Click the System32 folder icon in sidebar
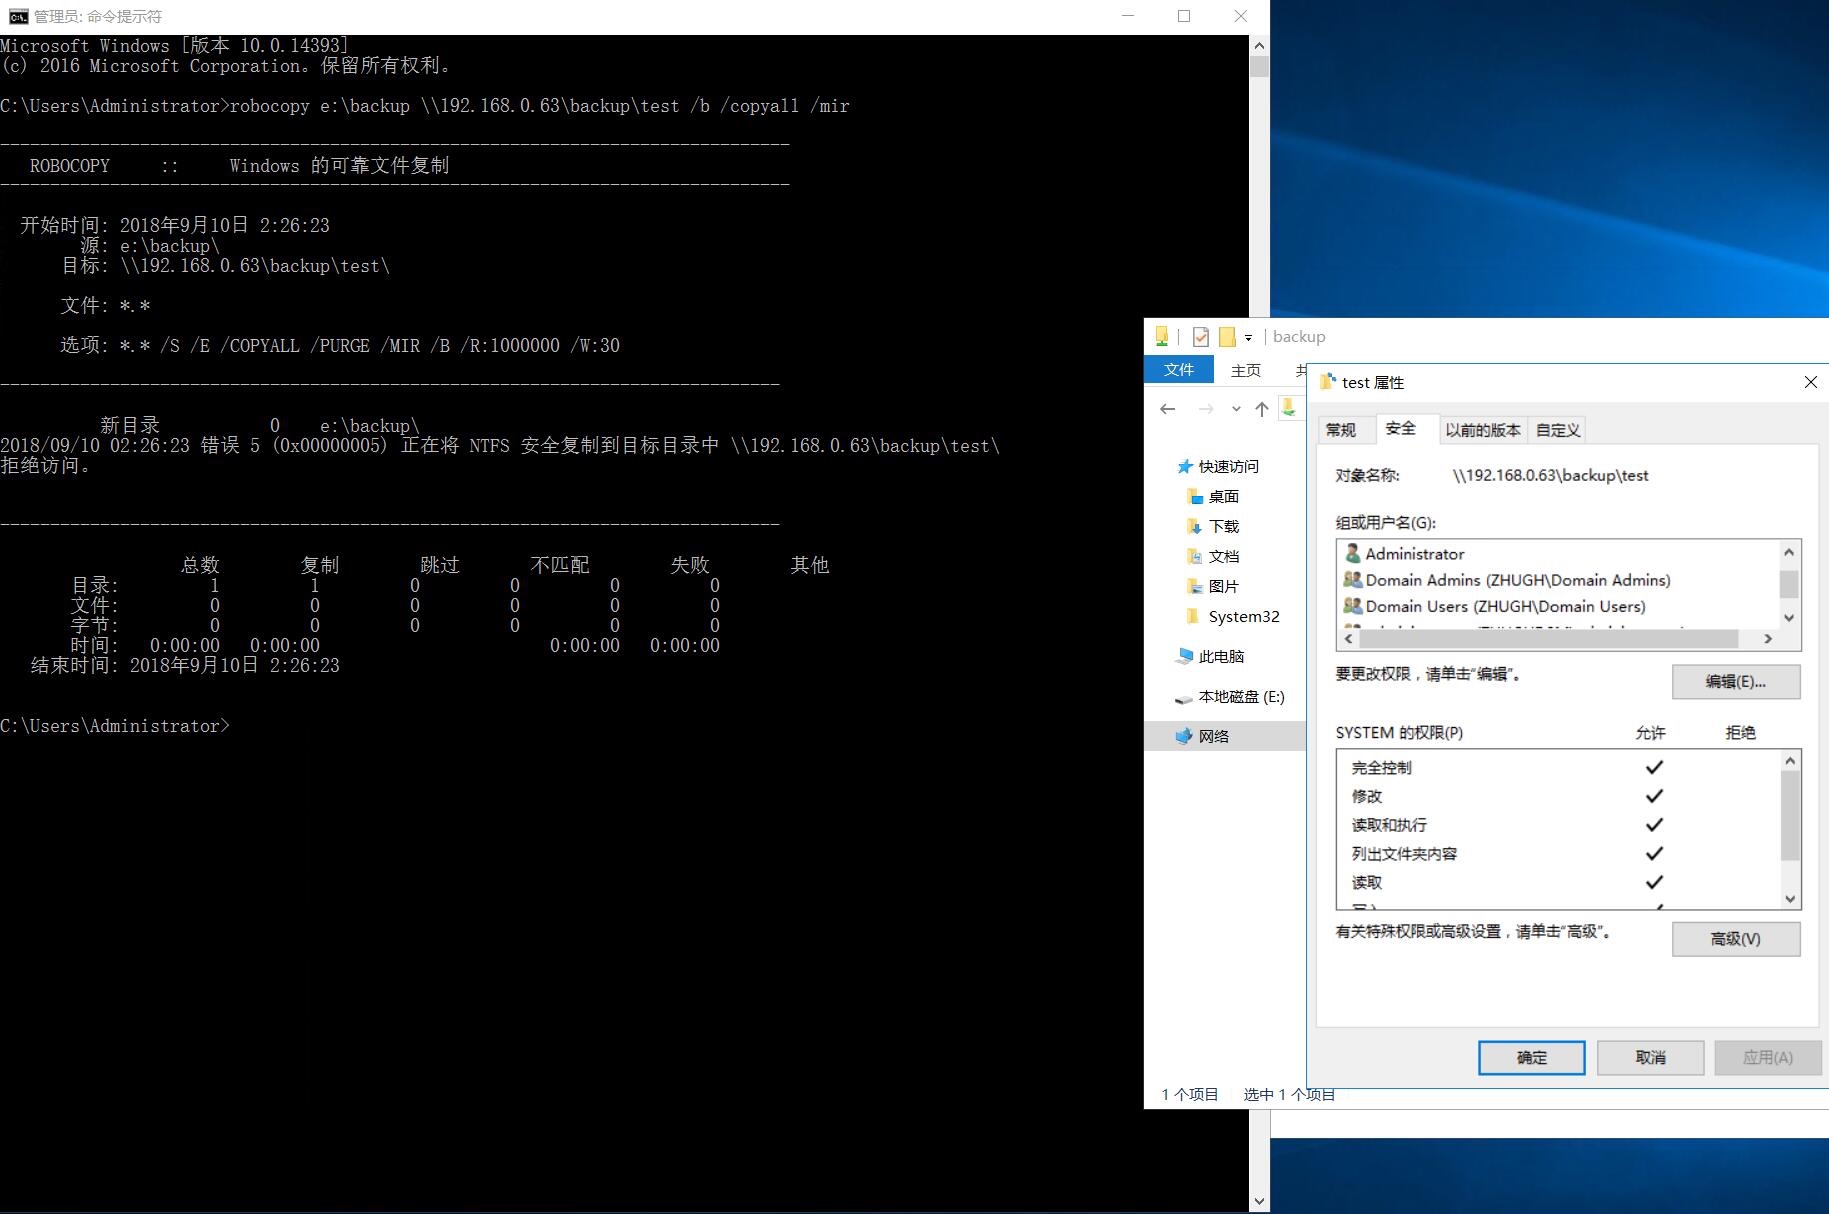The image size is (1829, 1214). point(1192,616)
